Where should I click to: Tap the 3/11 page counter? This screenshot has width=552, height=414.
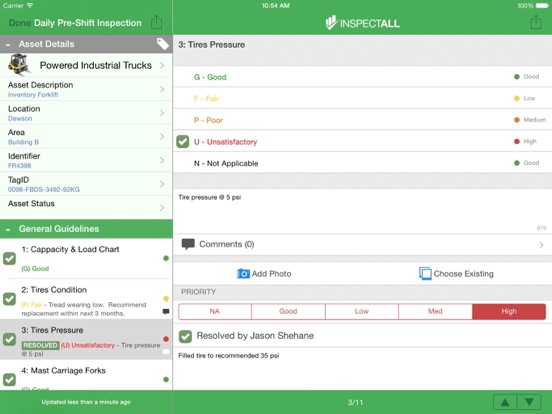[355, 402]
